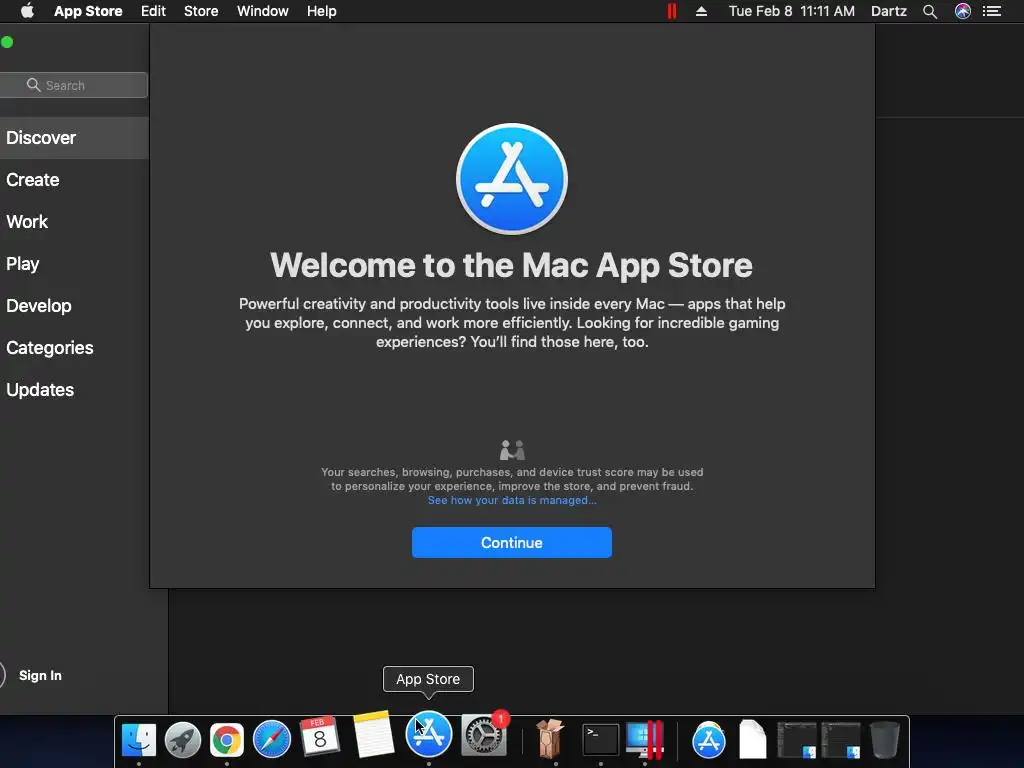Open Spotlight search magnifier icon
This screenshot has height=768, width=1024.
coord(930,11)
